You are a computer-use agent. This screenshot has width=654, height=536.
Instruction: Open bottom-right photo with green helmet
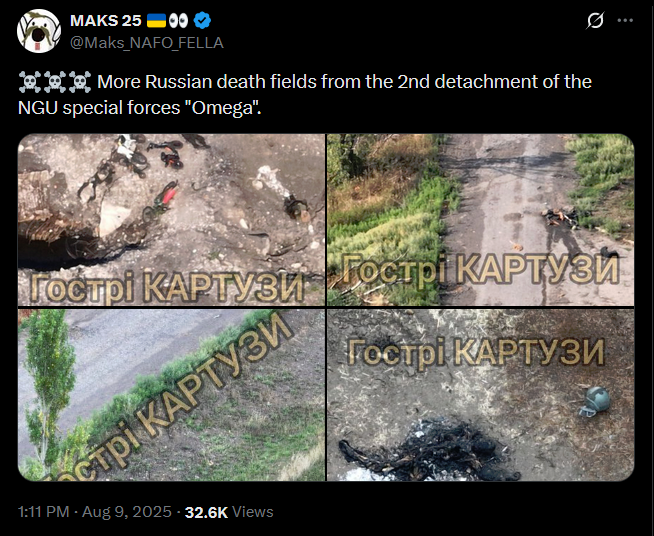pyautogui.click(x=480, y=395)
